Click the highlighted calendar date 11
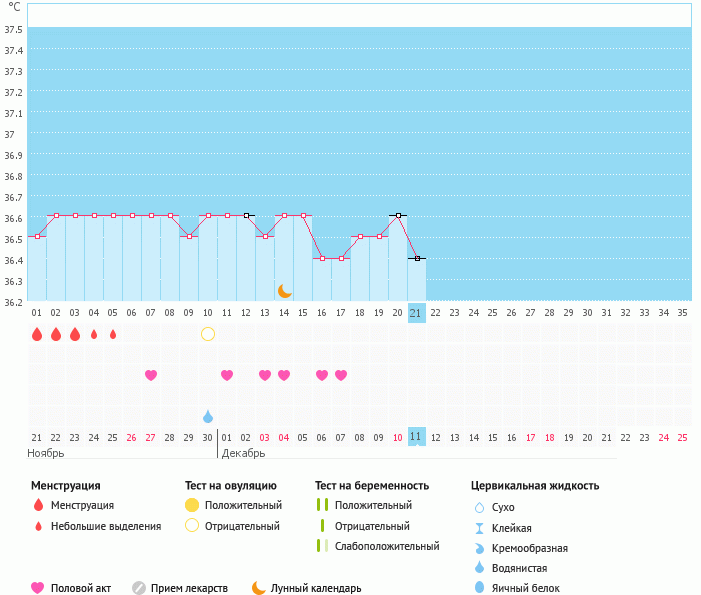This screenshot has height=595, width=701. pos(417,437)
